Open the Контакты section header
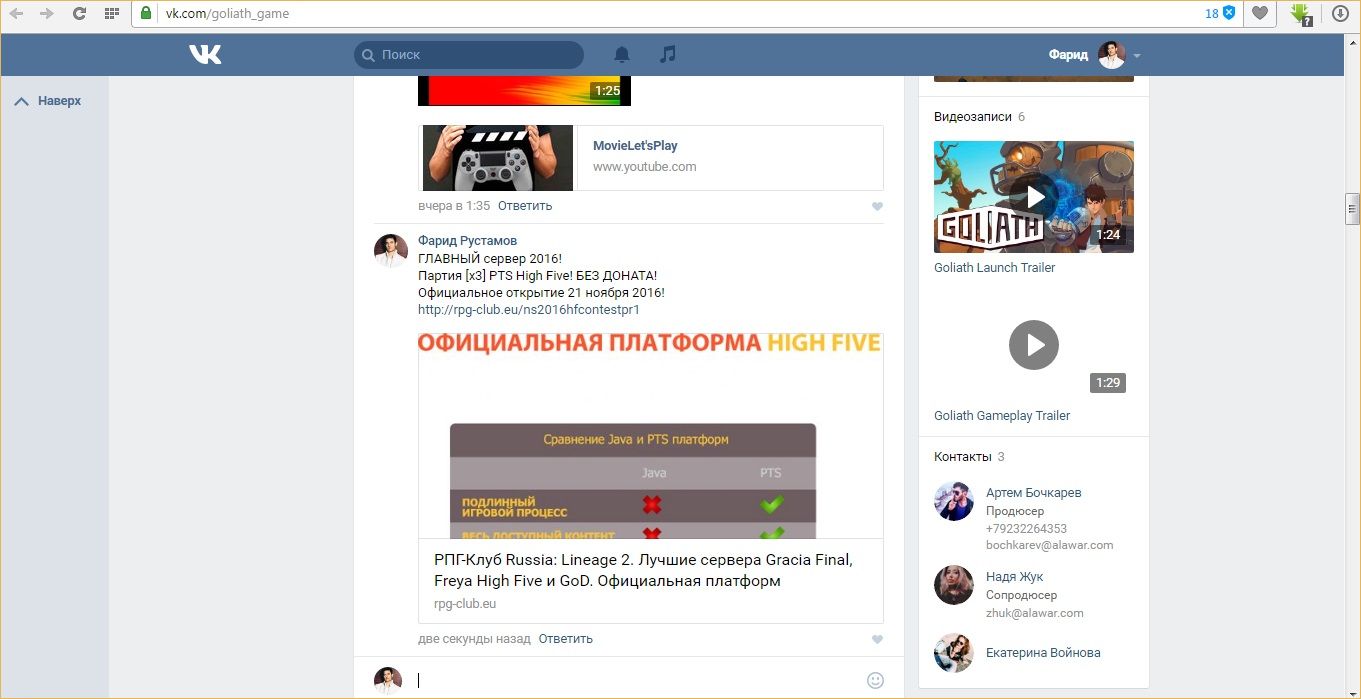The image size is (1361, 699). (x=962, y=457)
